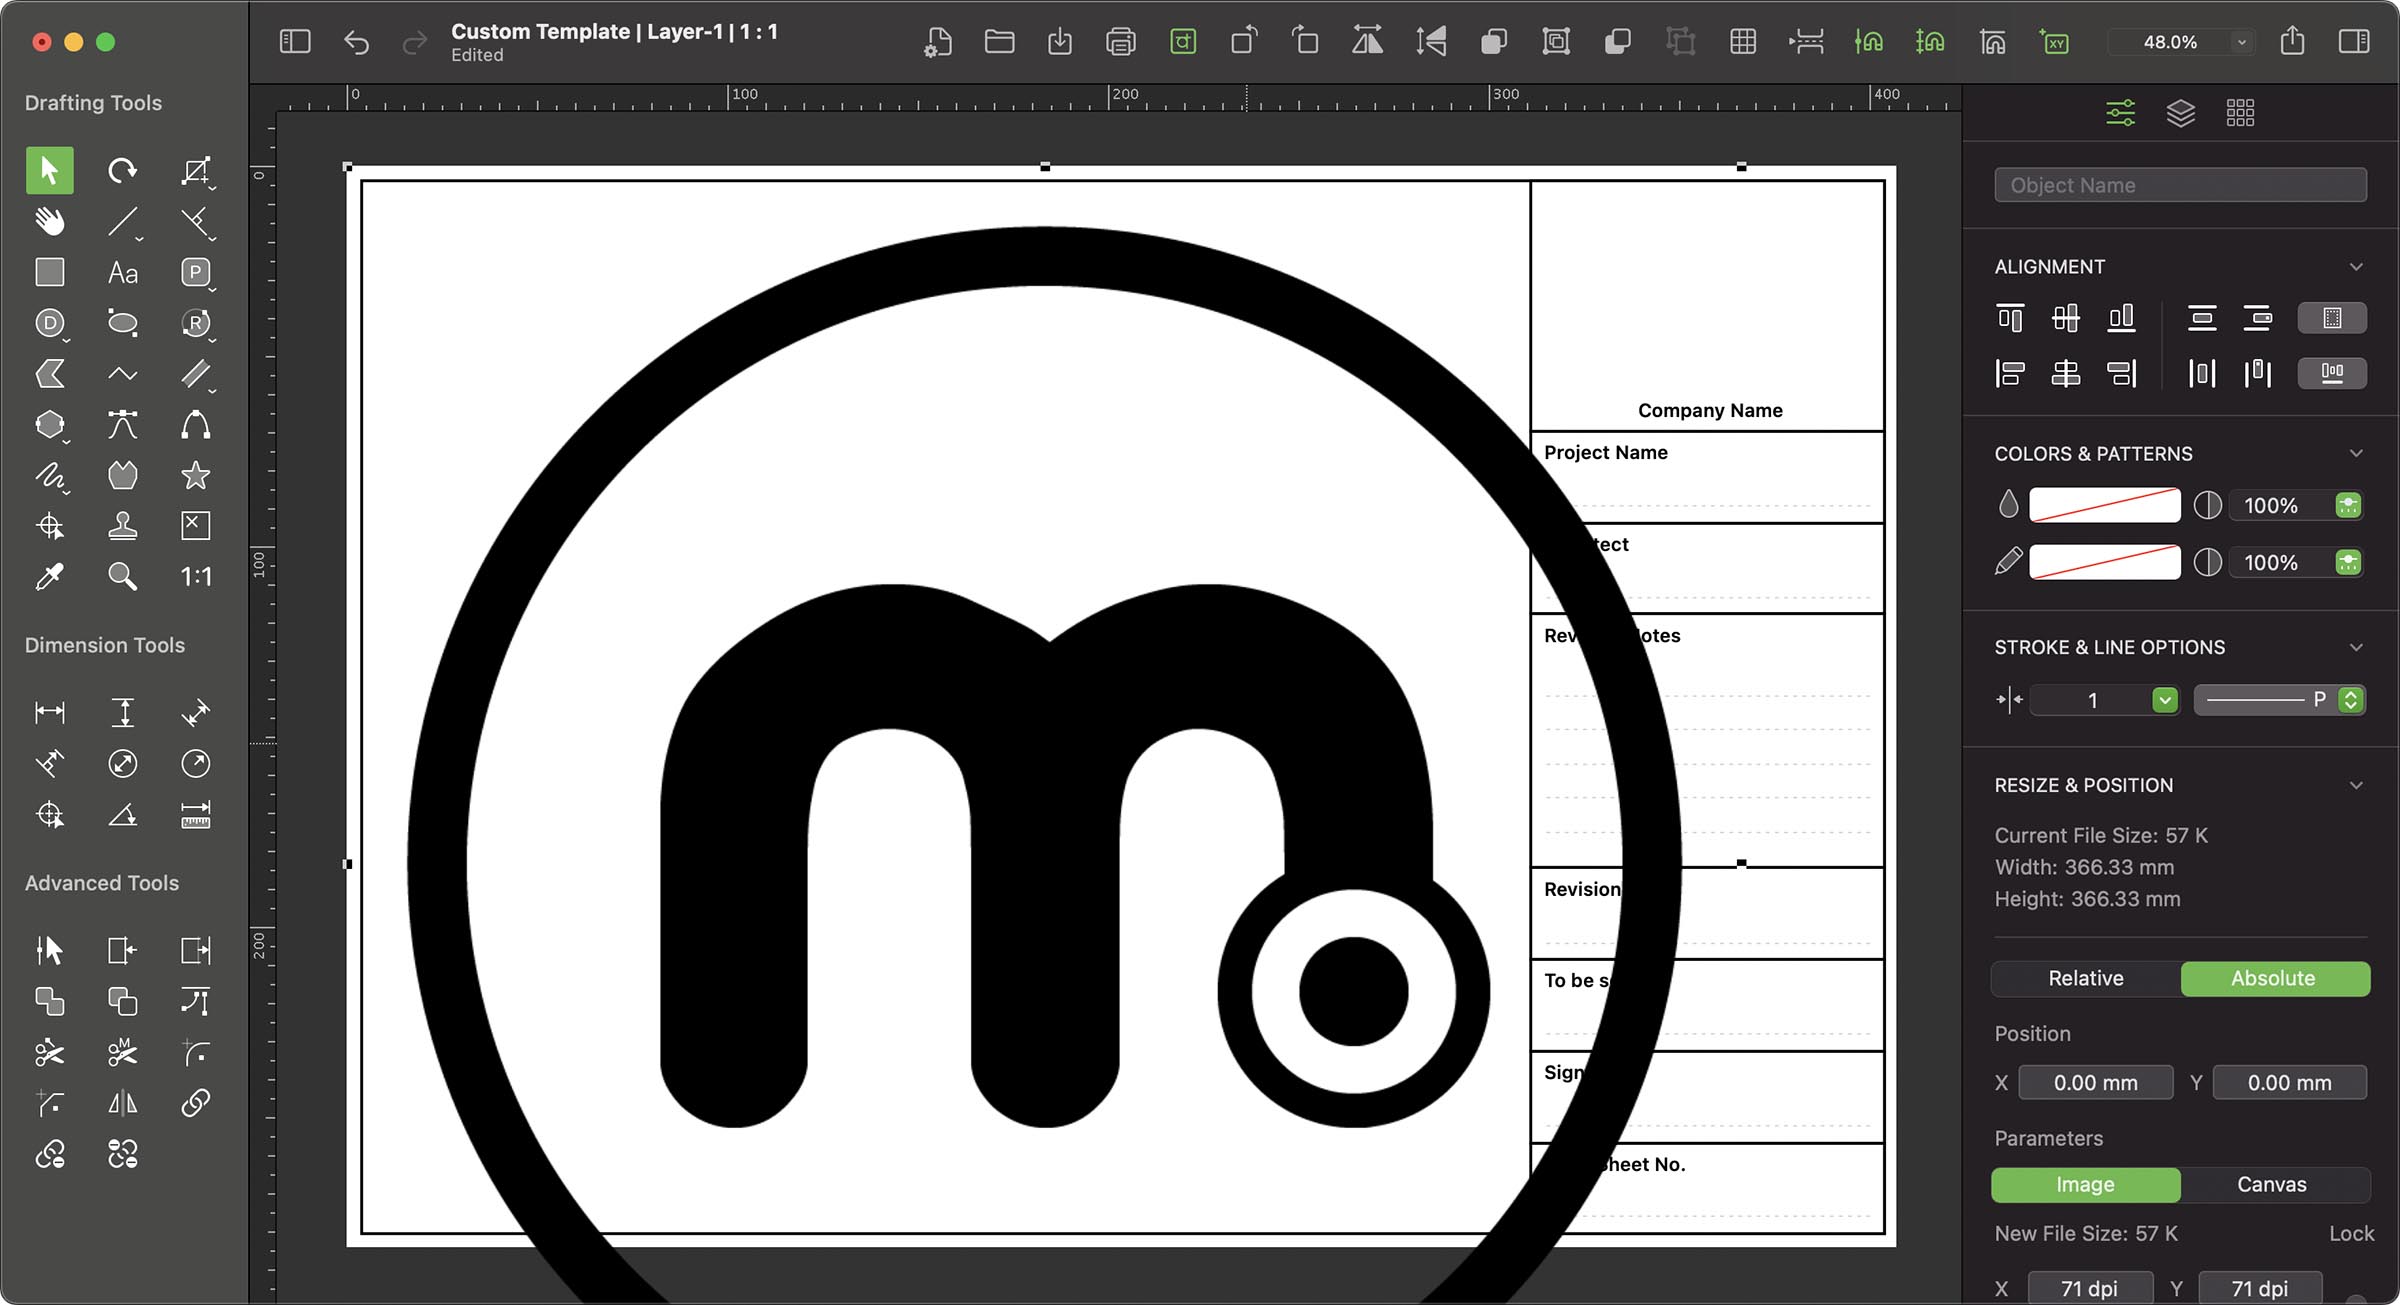
Task: Click the Rotate tool icon
Action: tap(122, 170)
